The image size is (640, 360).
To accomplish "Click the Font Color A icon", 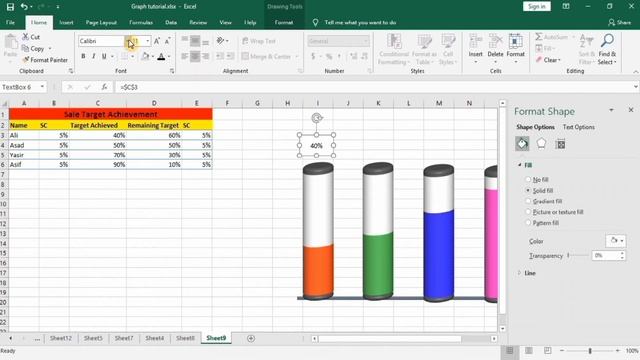I will point(161,56).
